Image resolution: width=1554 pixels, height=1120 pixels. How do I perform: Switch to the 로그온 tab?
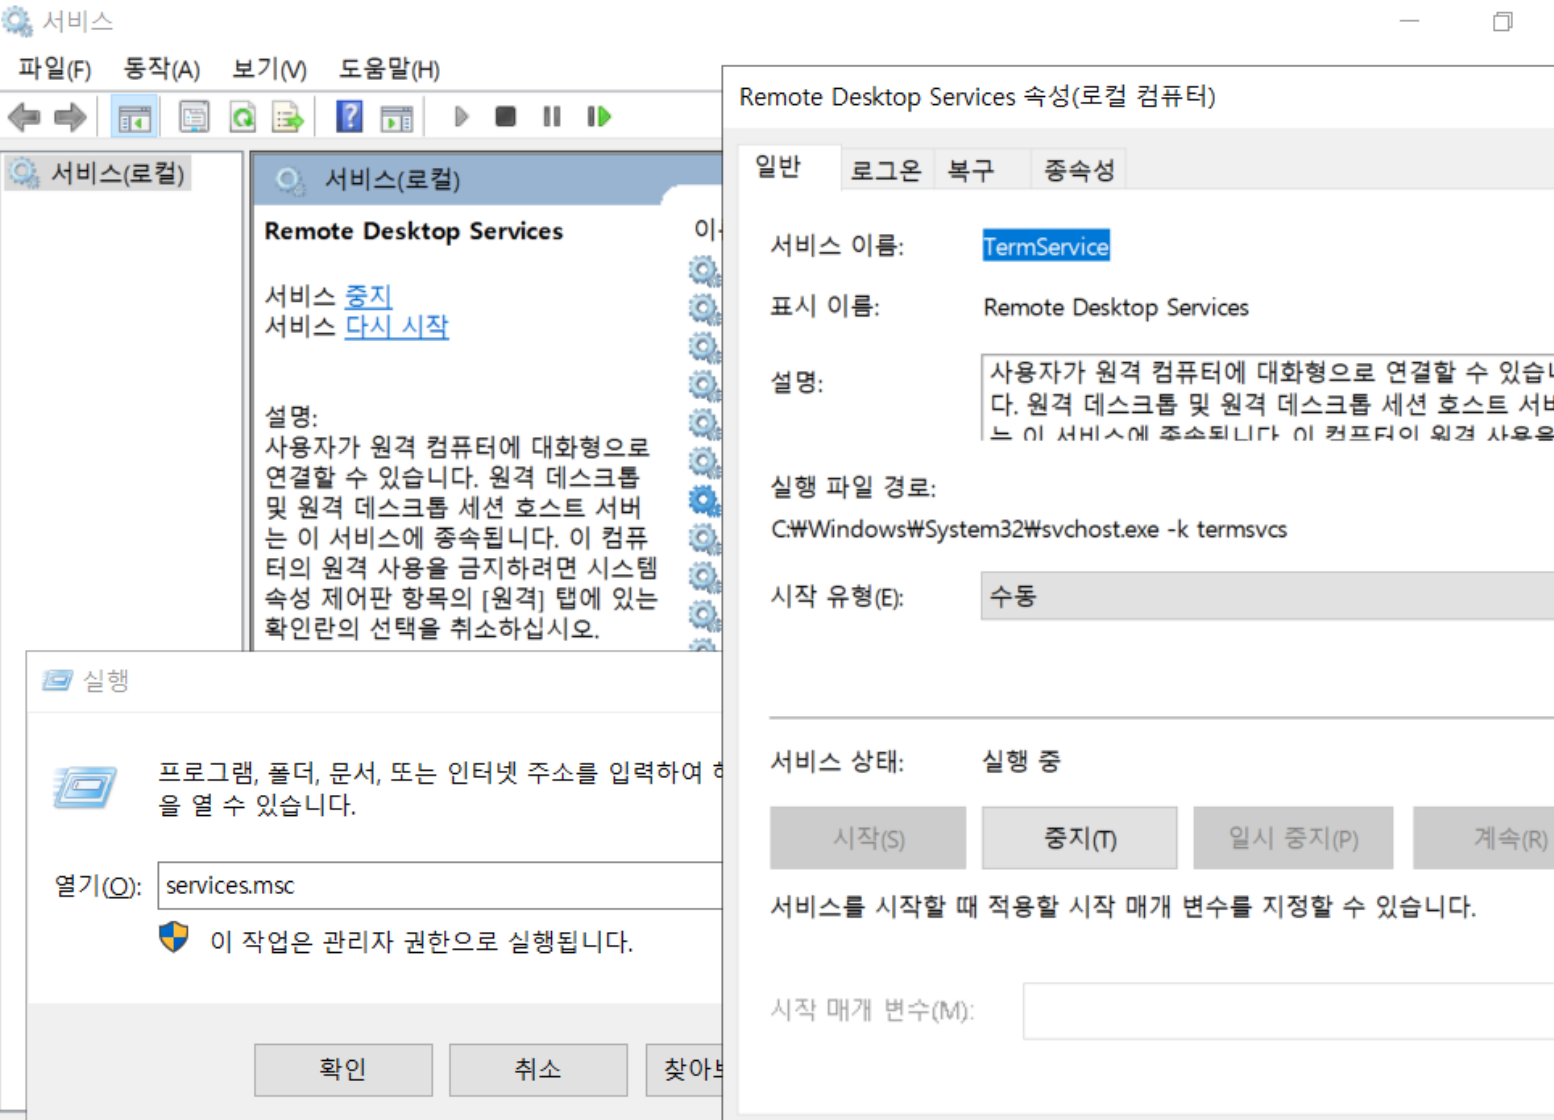[x=885, y=170]
